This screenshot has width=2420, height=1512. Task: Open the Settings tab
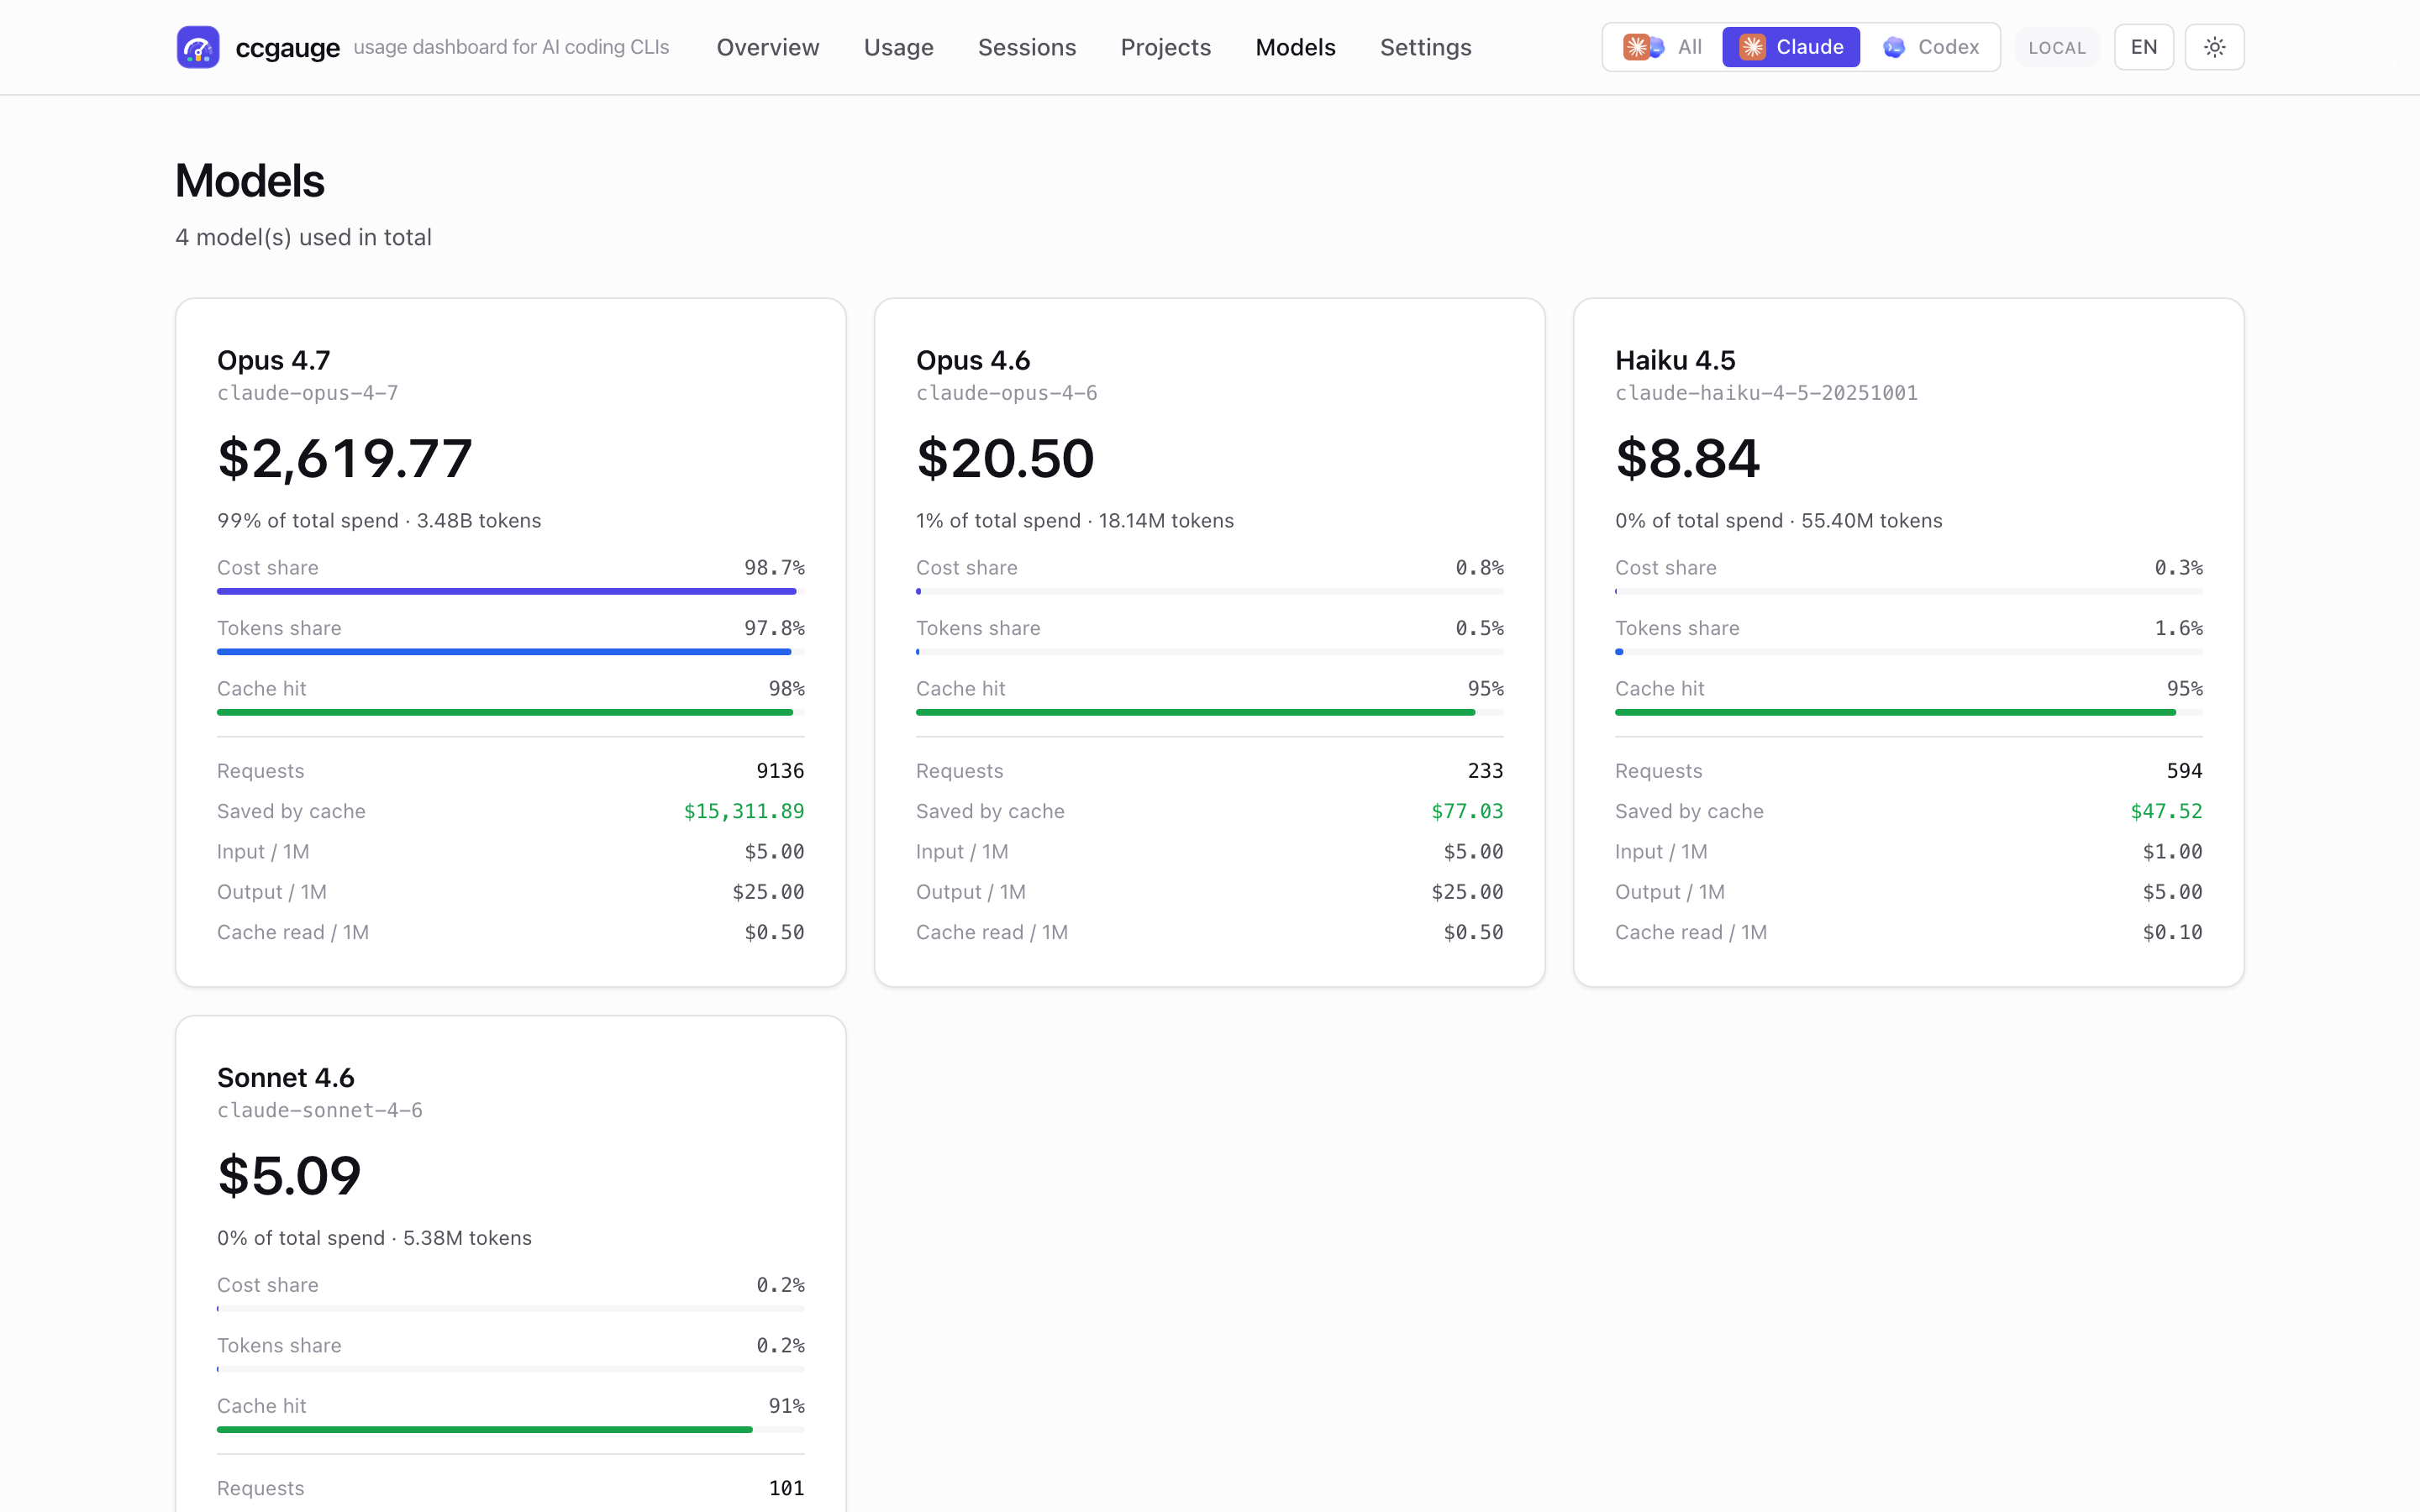point(1425,47)
